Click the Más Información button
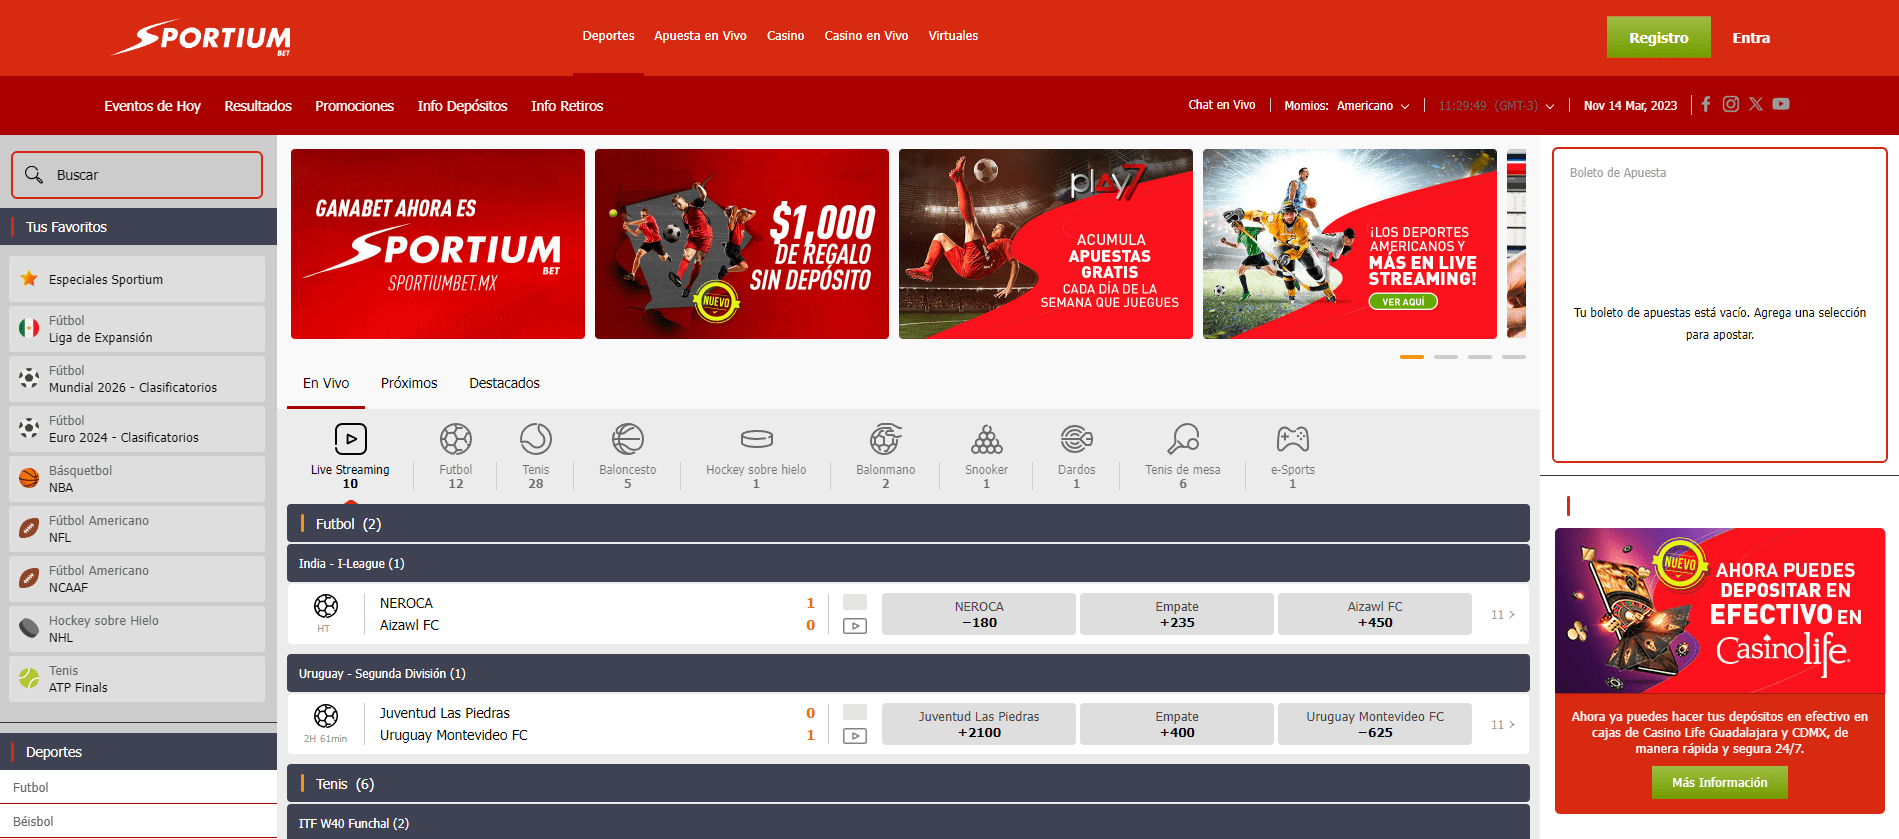Viewport: 1899px width, 839px height. [1719, 783]
